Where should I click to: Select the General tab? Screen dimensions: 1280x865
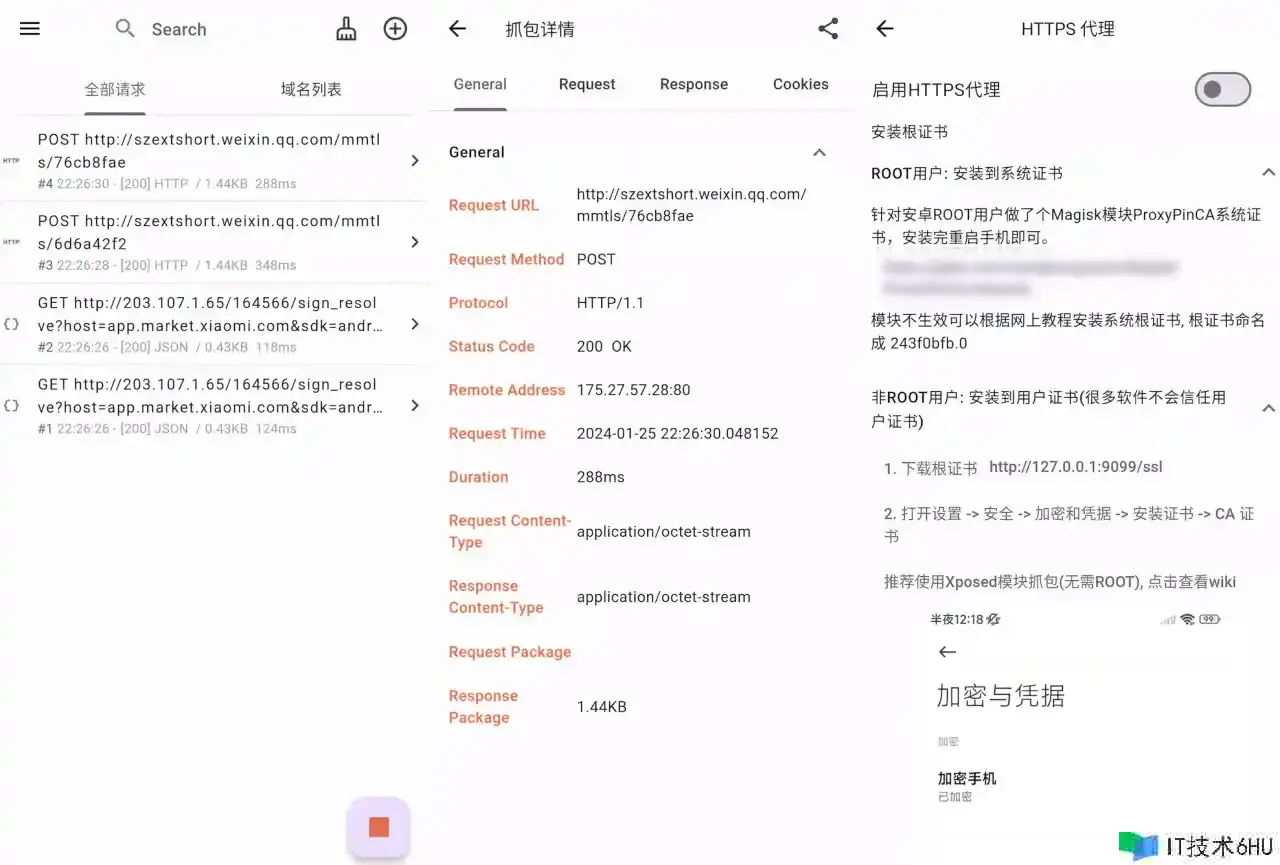click(x=480, y=84)
